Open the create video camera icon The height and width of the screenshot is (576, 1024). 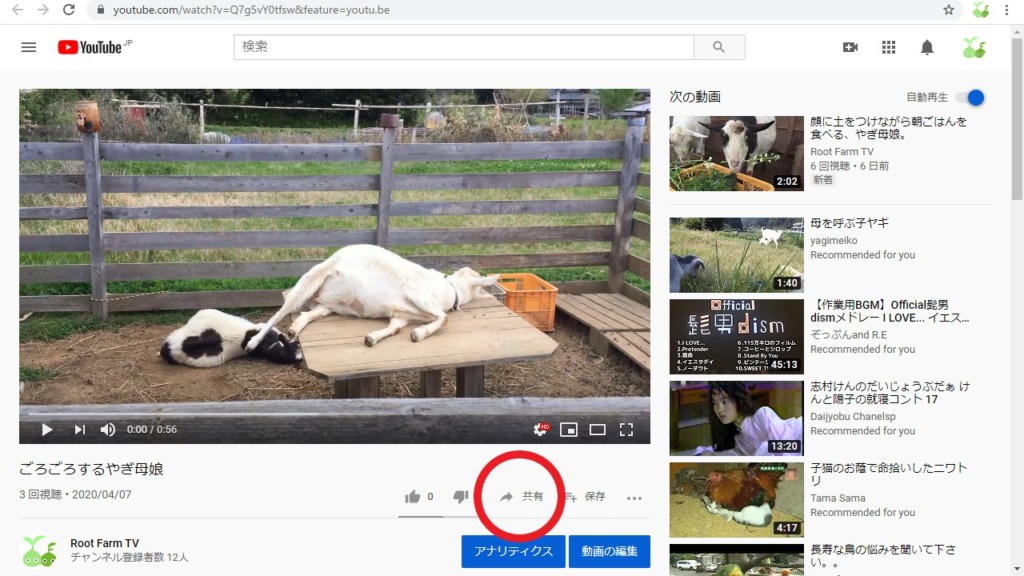(850, 47)
